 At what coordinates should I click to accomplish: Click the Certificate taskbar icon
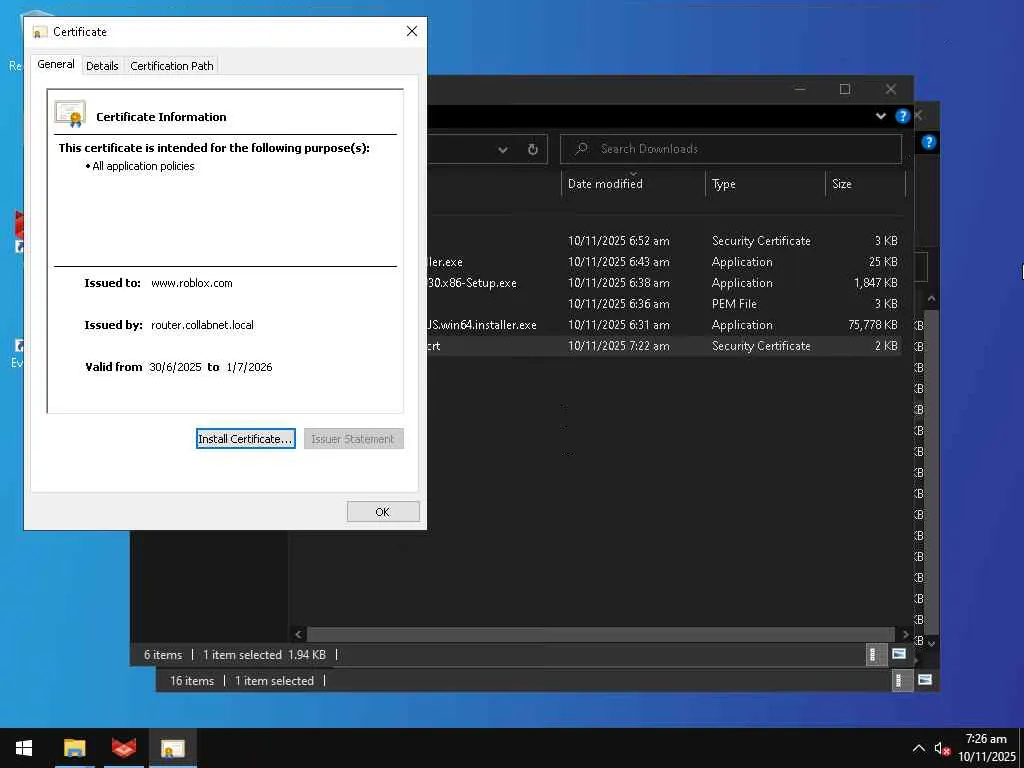click(173, 748)
